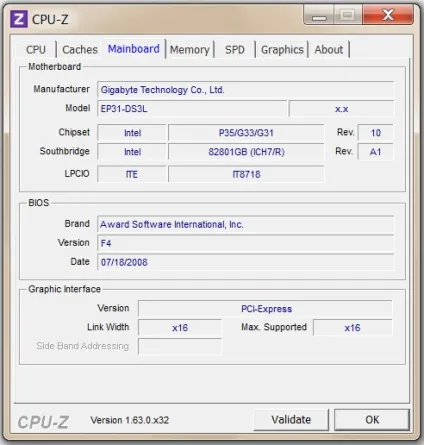The width and height of the screenshot is (424, 445).
Task: Confirm with the OK button
Action: click(372, 420)
